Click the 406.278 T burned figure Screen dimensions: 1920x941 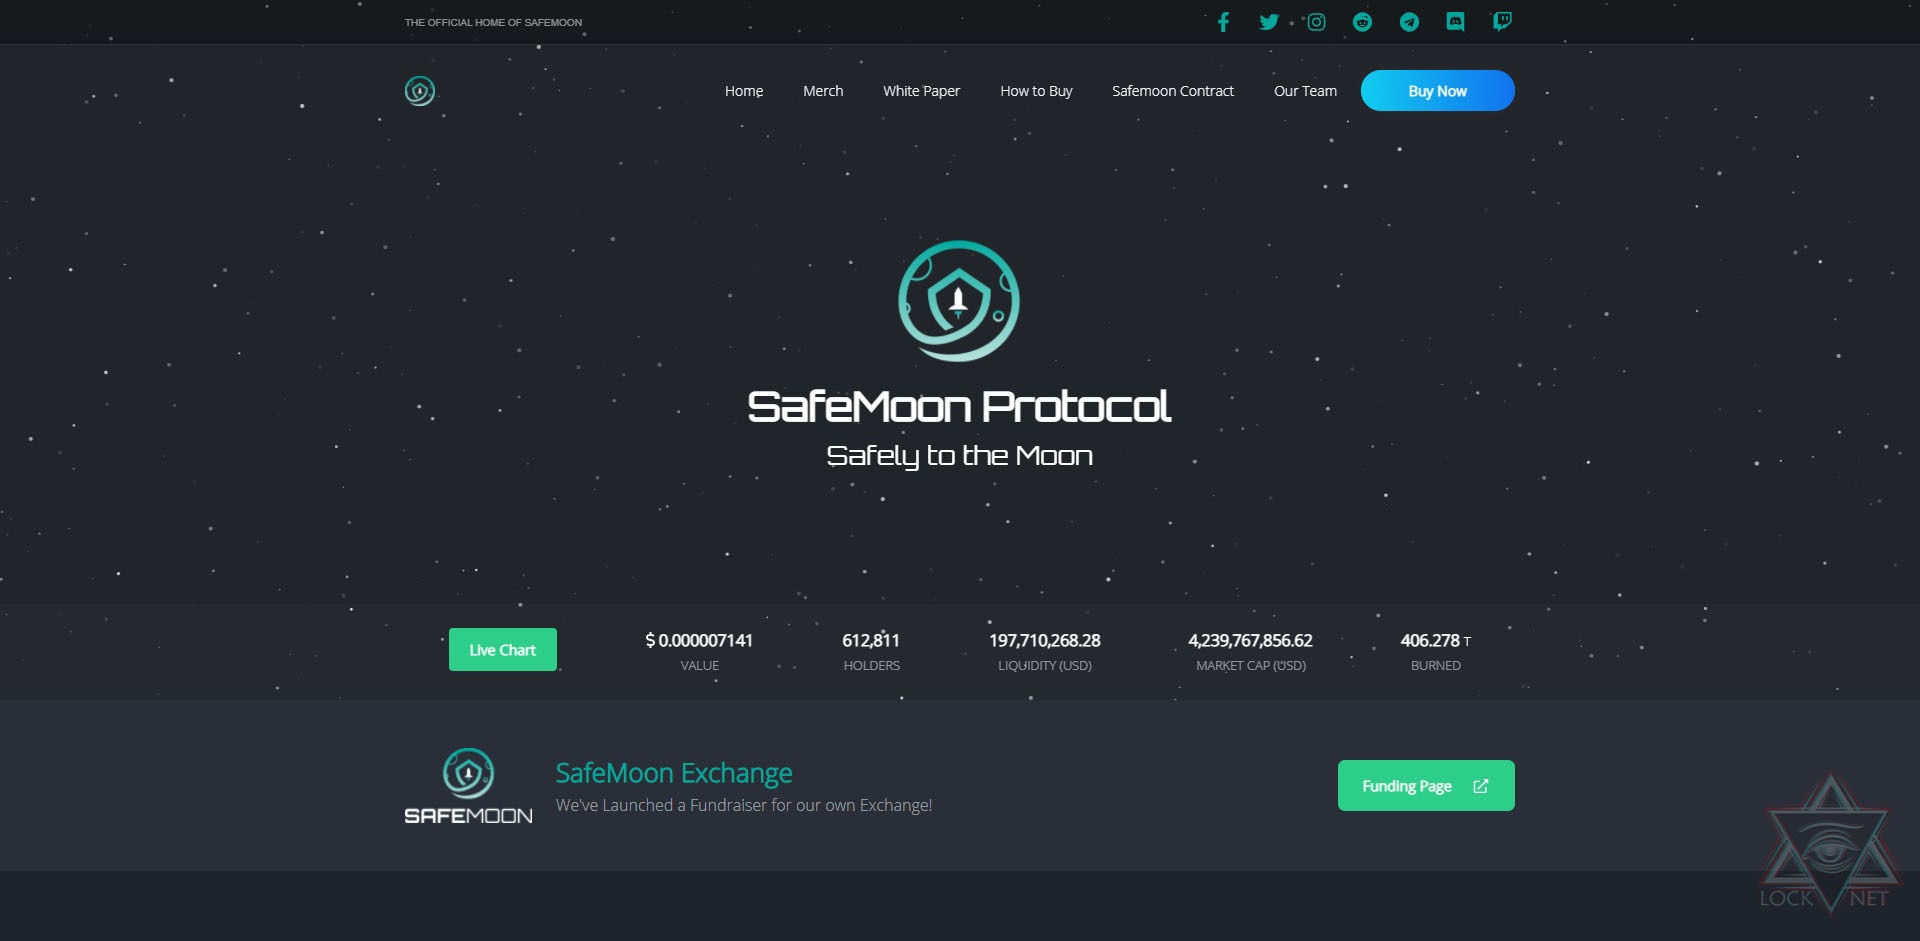[1435, 640]
